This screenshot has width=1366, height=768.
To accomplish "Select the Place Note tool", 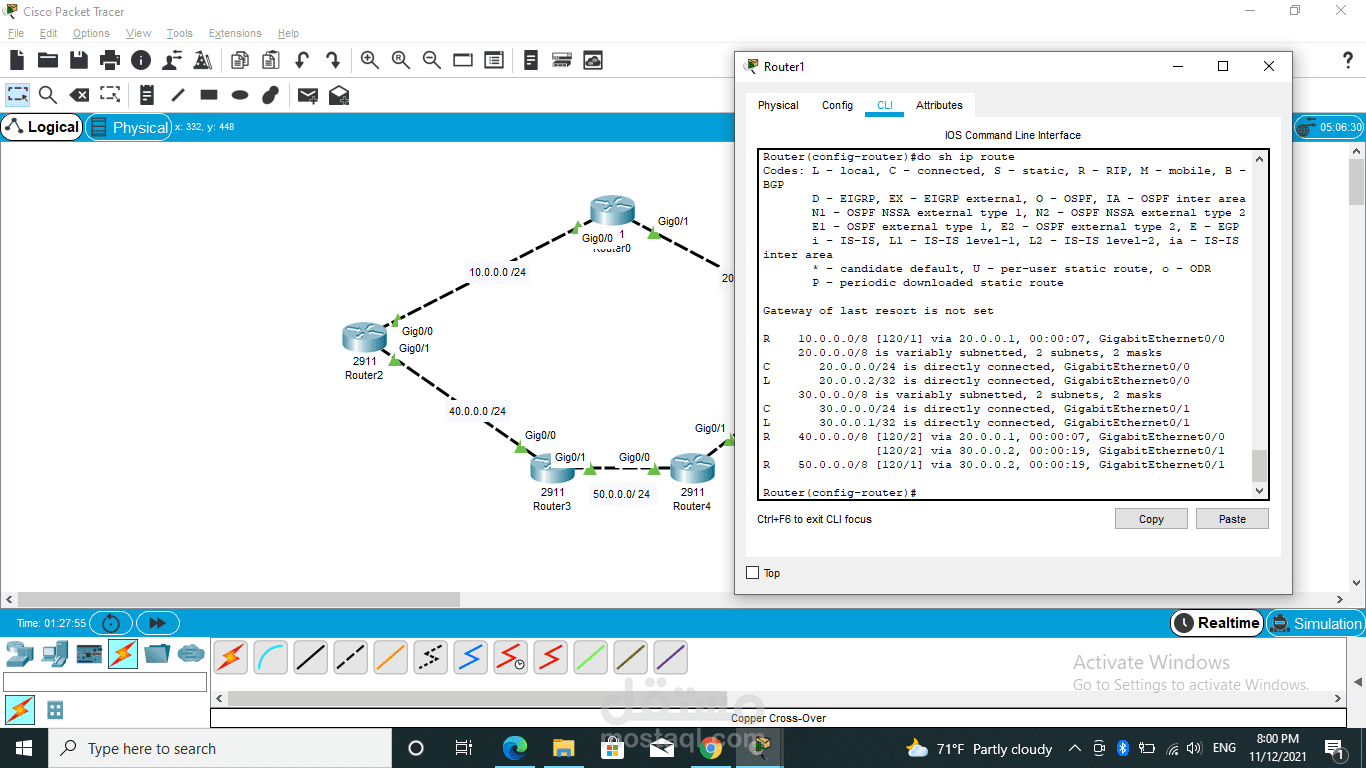I will (147, 95).
